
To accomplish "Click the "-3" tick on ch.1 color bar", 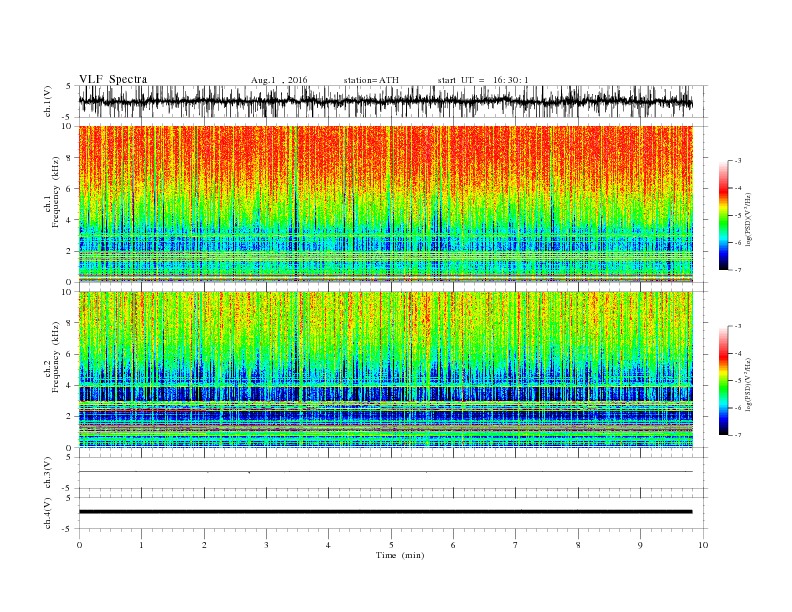I will click(x=738, y=161).
